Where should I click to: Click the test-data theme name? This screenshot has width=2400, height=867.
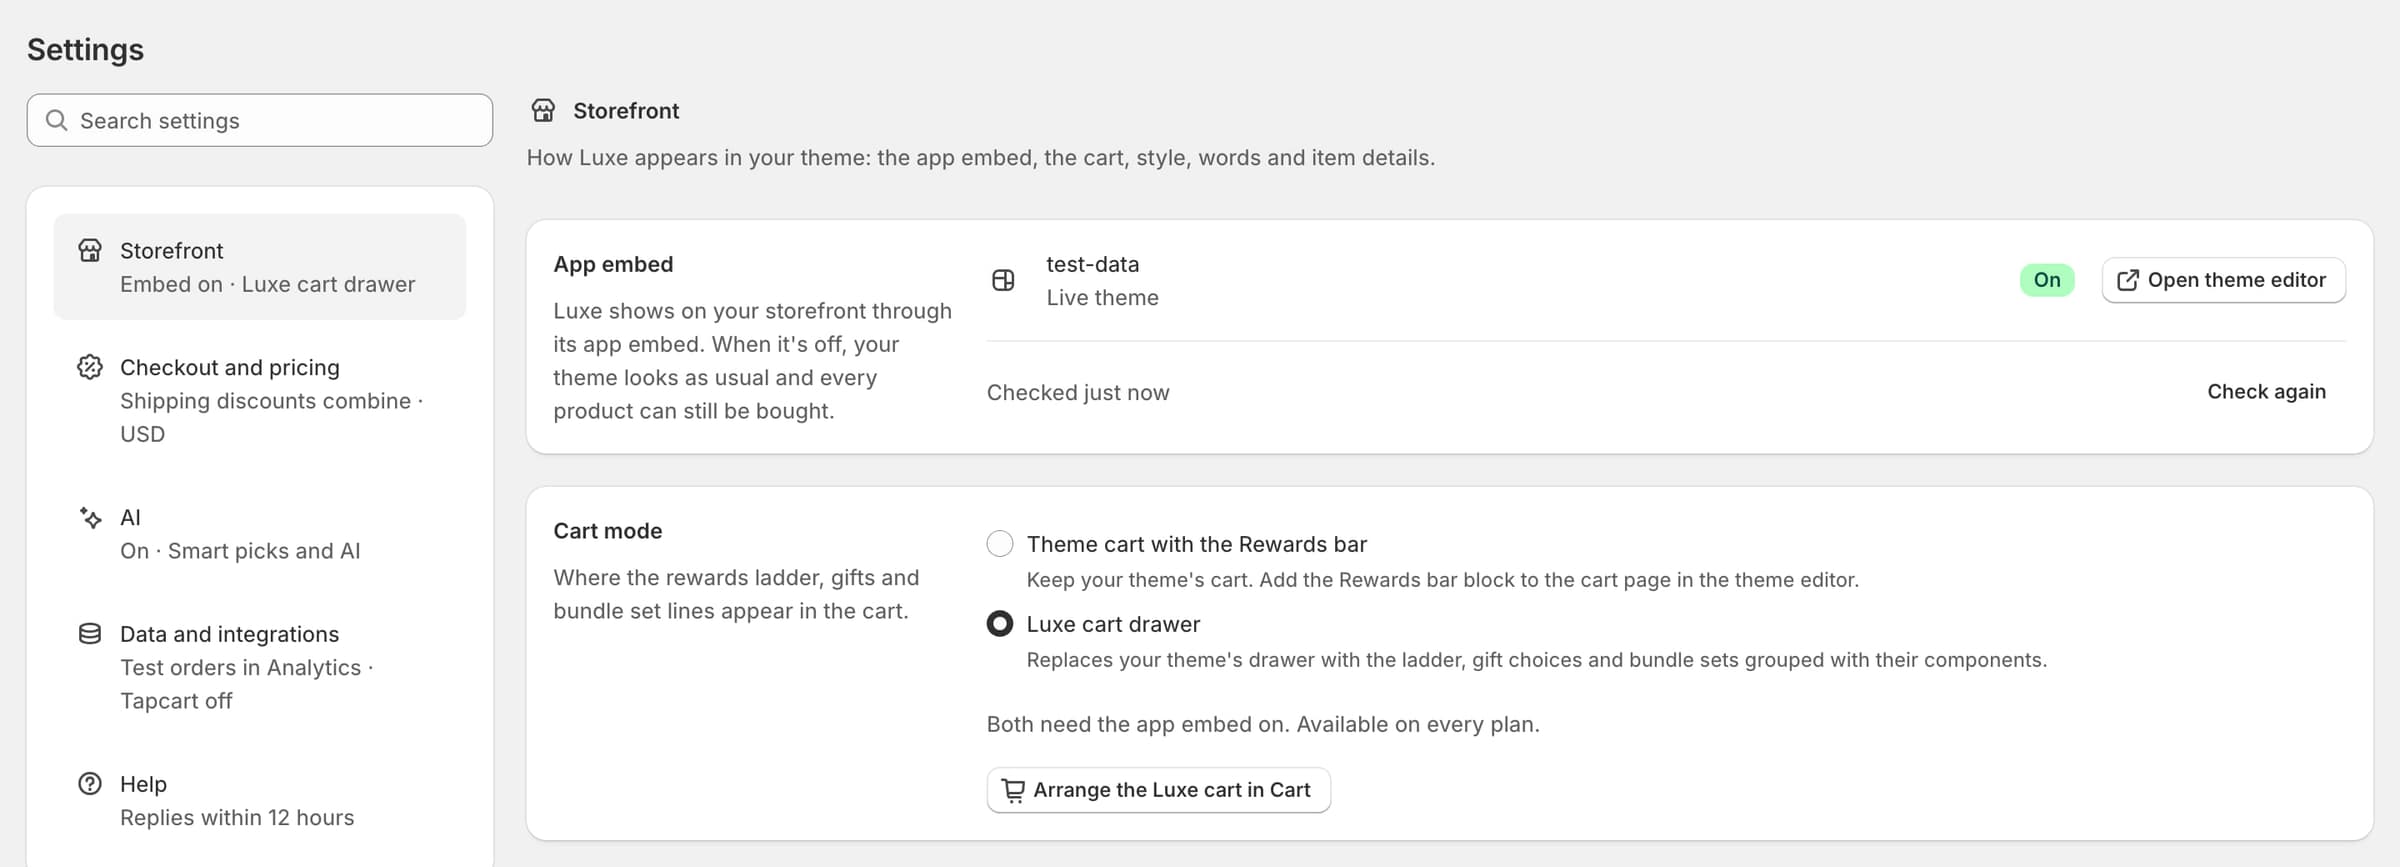click(x=1093, y=264)
